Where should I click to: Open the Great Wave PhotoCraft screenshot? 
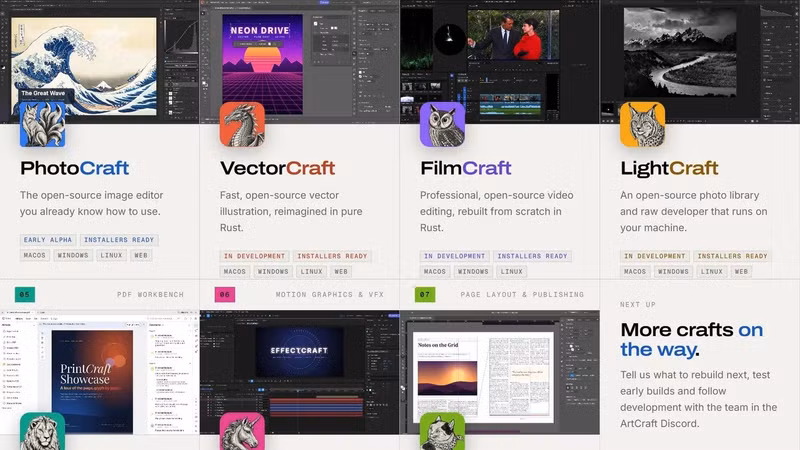pyautogui.click(x=99, y=61)
